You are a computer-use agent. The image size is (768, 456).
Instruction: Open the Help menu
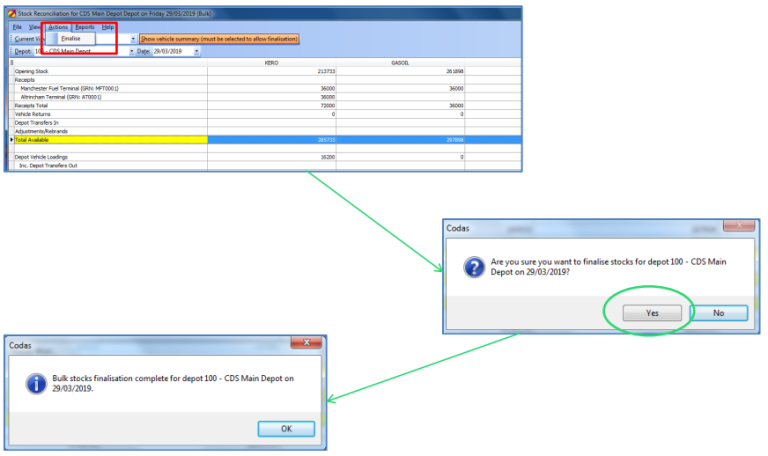coord(108,27)
